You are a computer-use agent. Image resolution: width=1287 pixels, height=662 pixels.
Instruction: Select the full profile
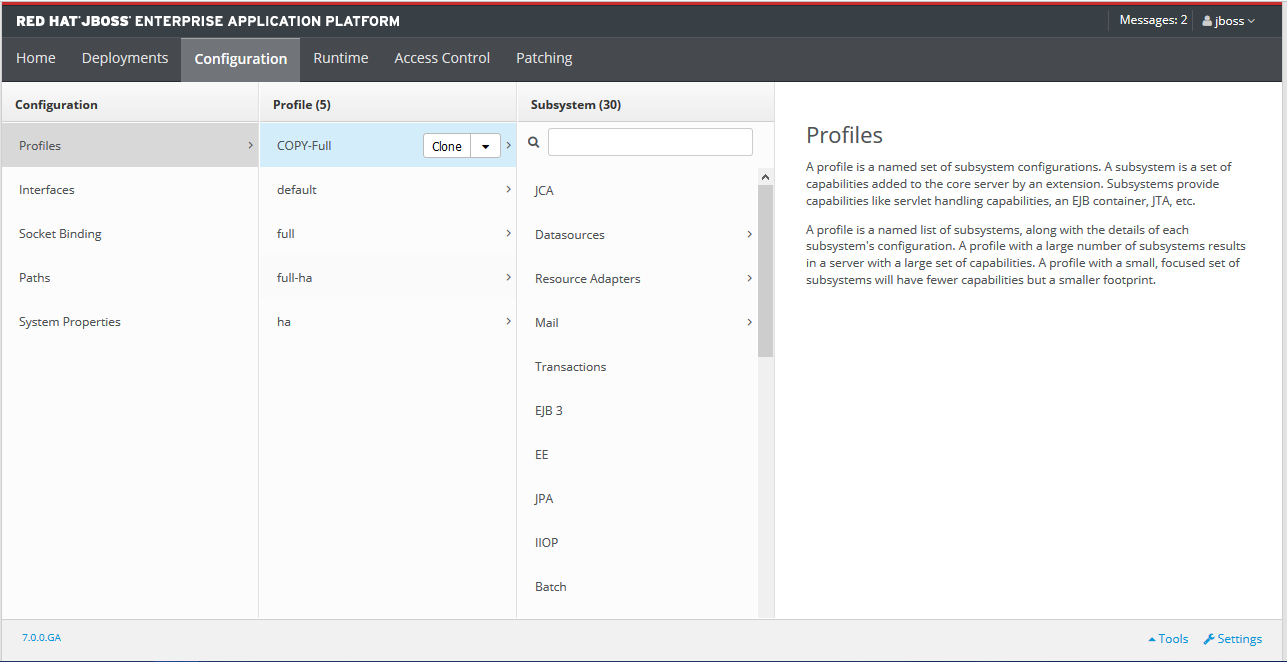pyautogui.click(x=388, y=233)
